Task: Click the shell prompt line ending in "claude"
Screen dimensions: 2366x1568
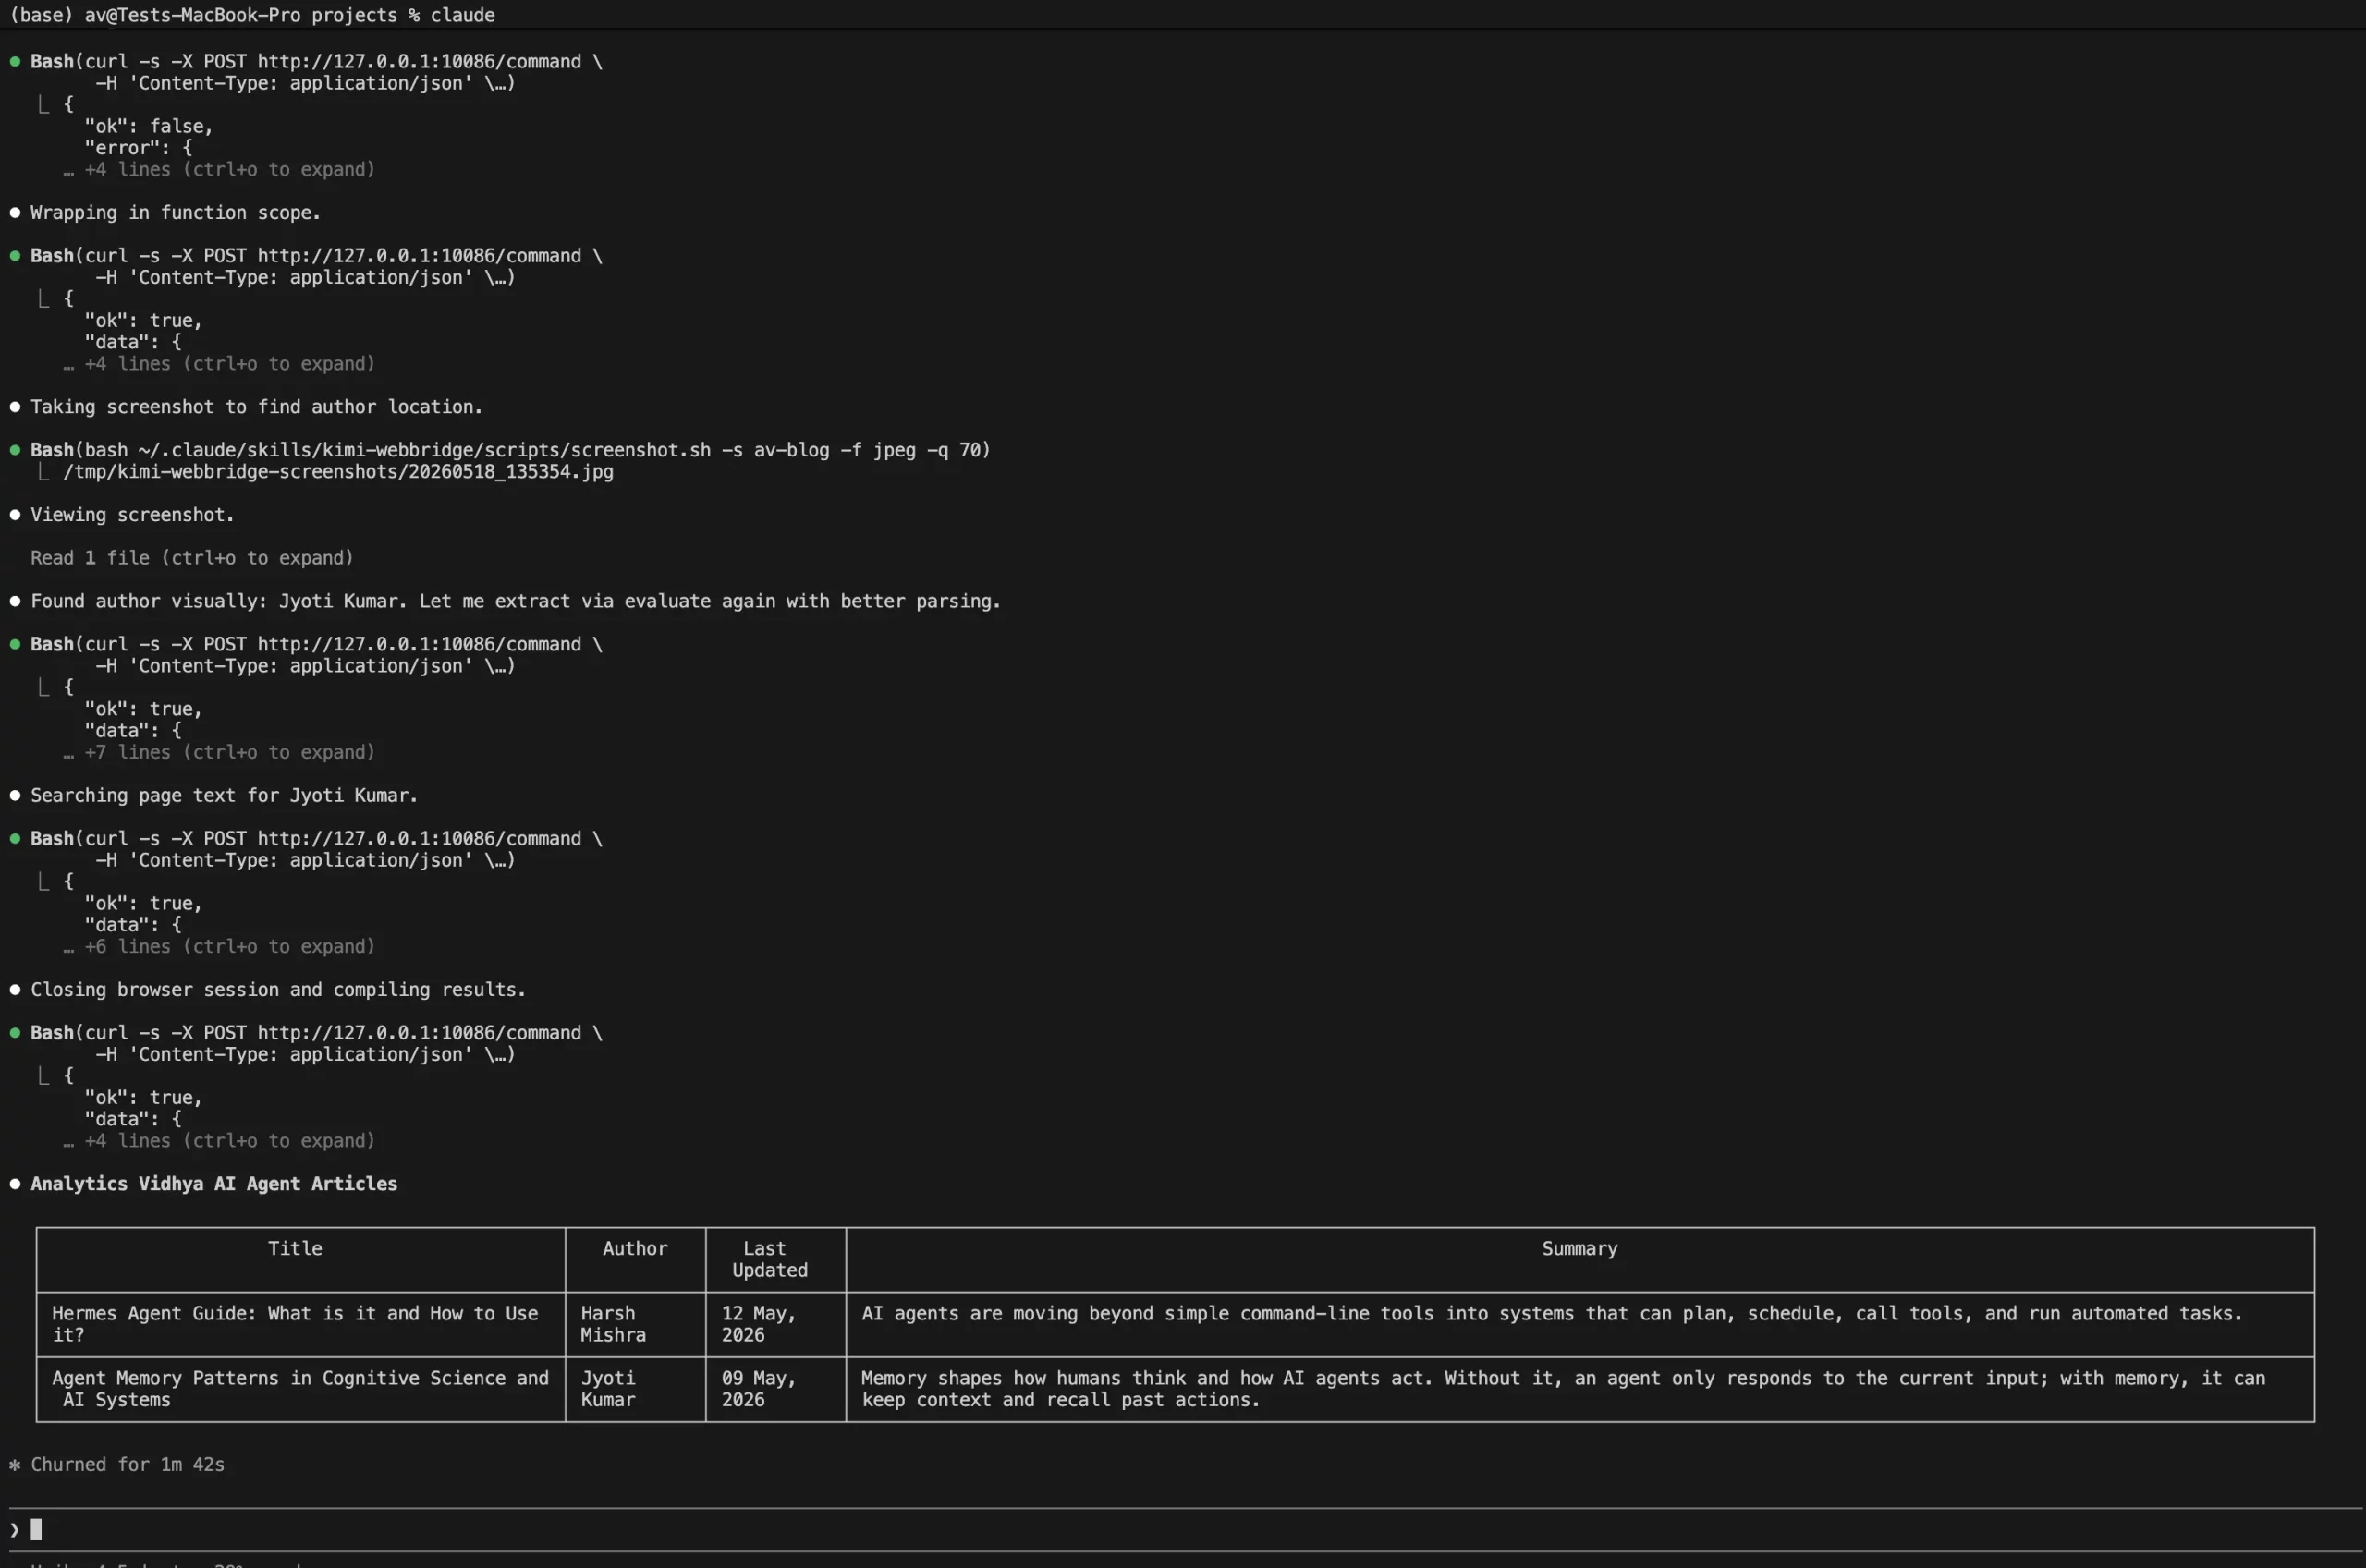Action: [x=252, y=15]
